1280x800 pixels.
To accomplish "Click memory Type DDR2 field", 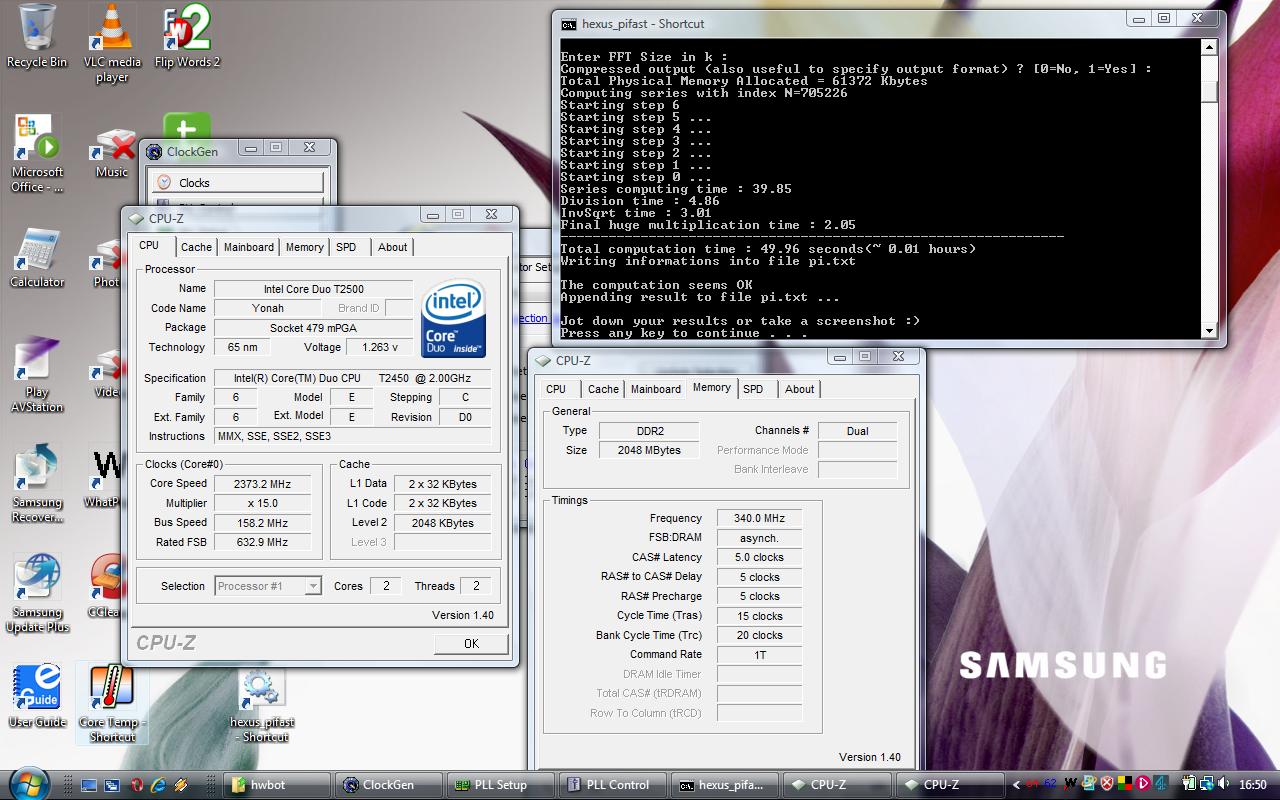I will (x=650, y=431).
